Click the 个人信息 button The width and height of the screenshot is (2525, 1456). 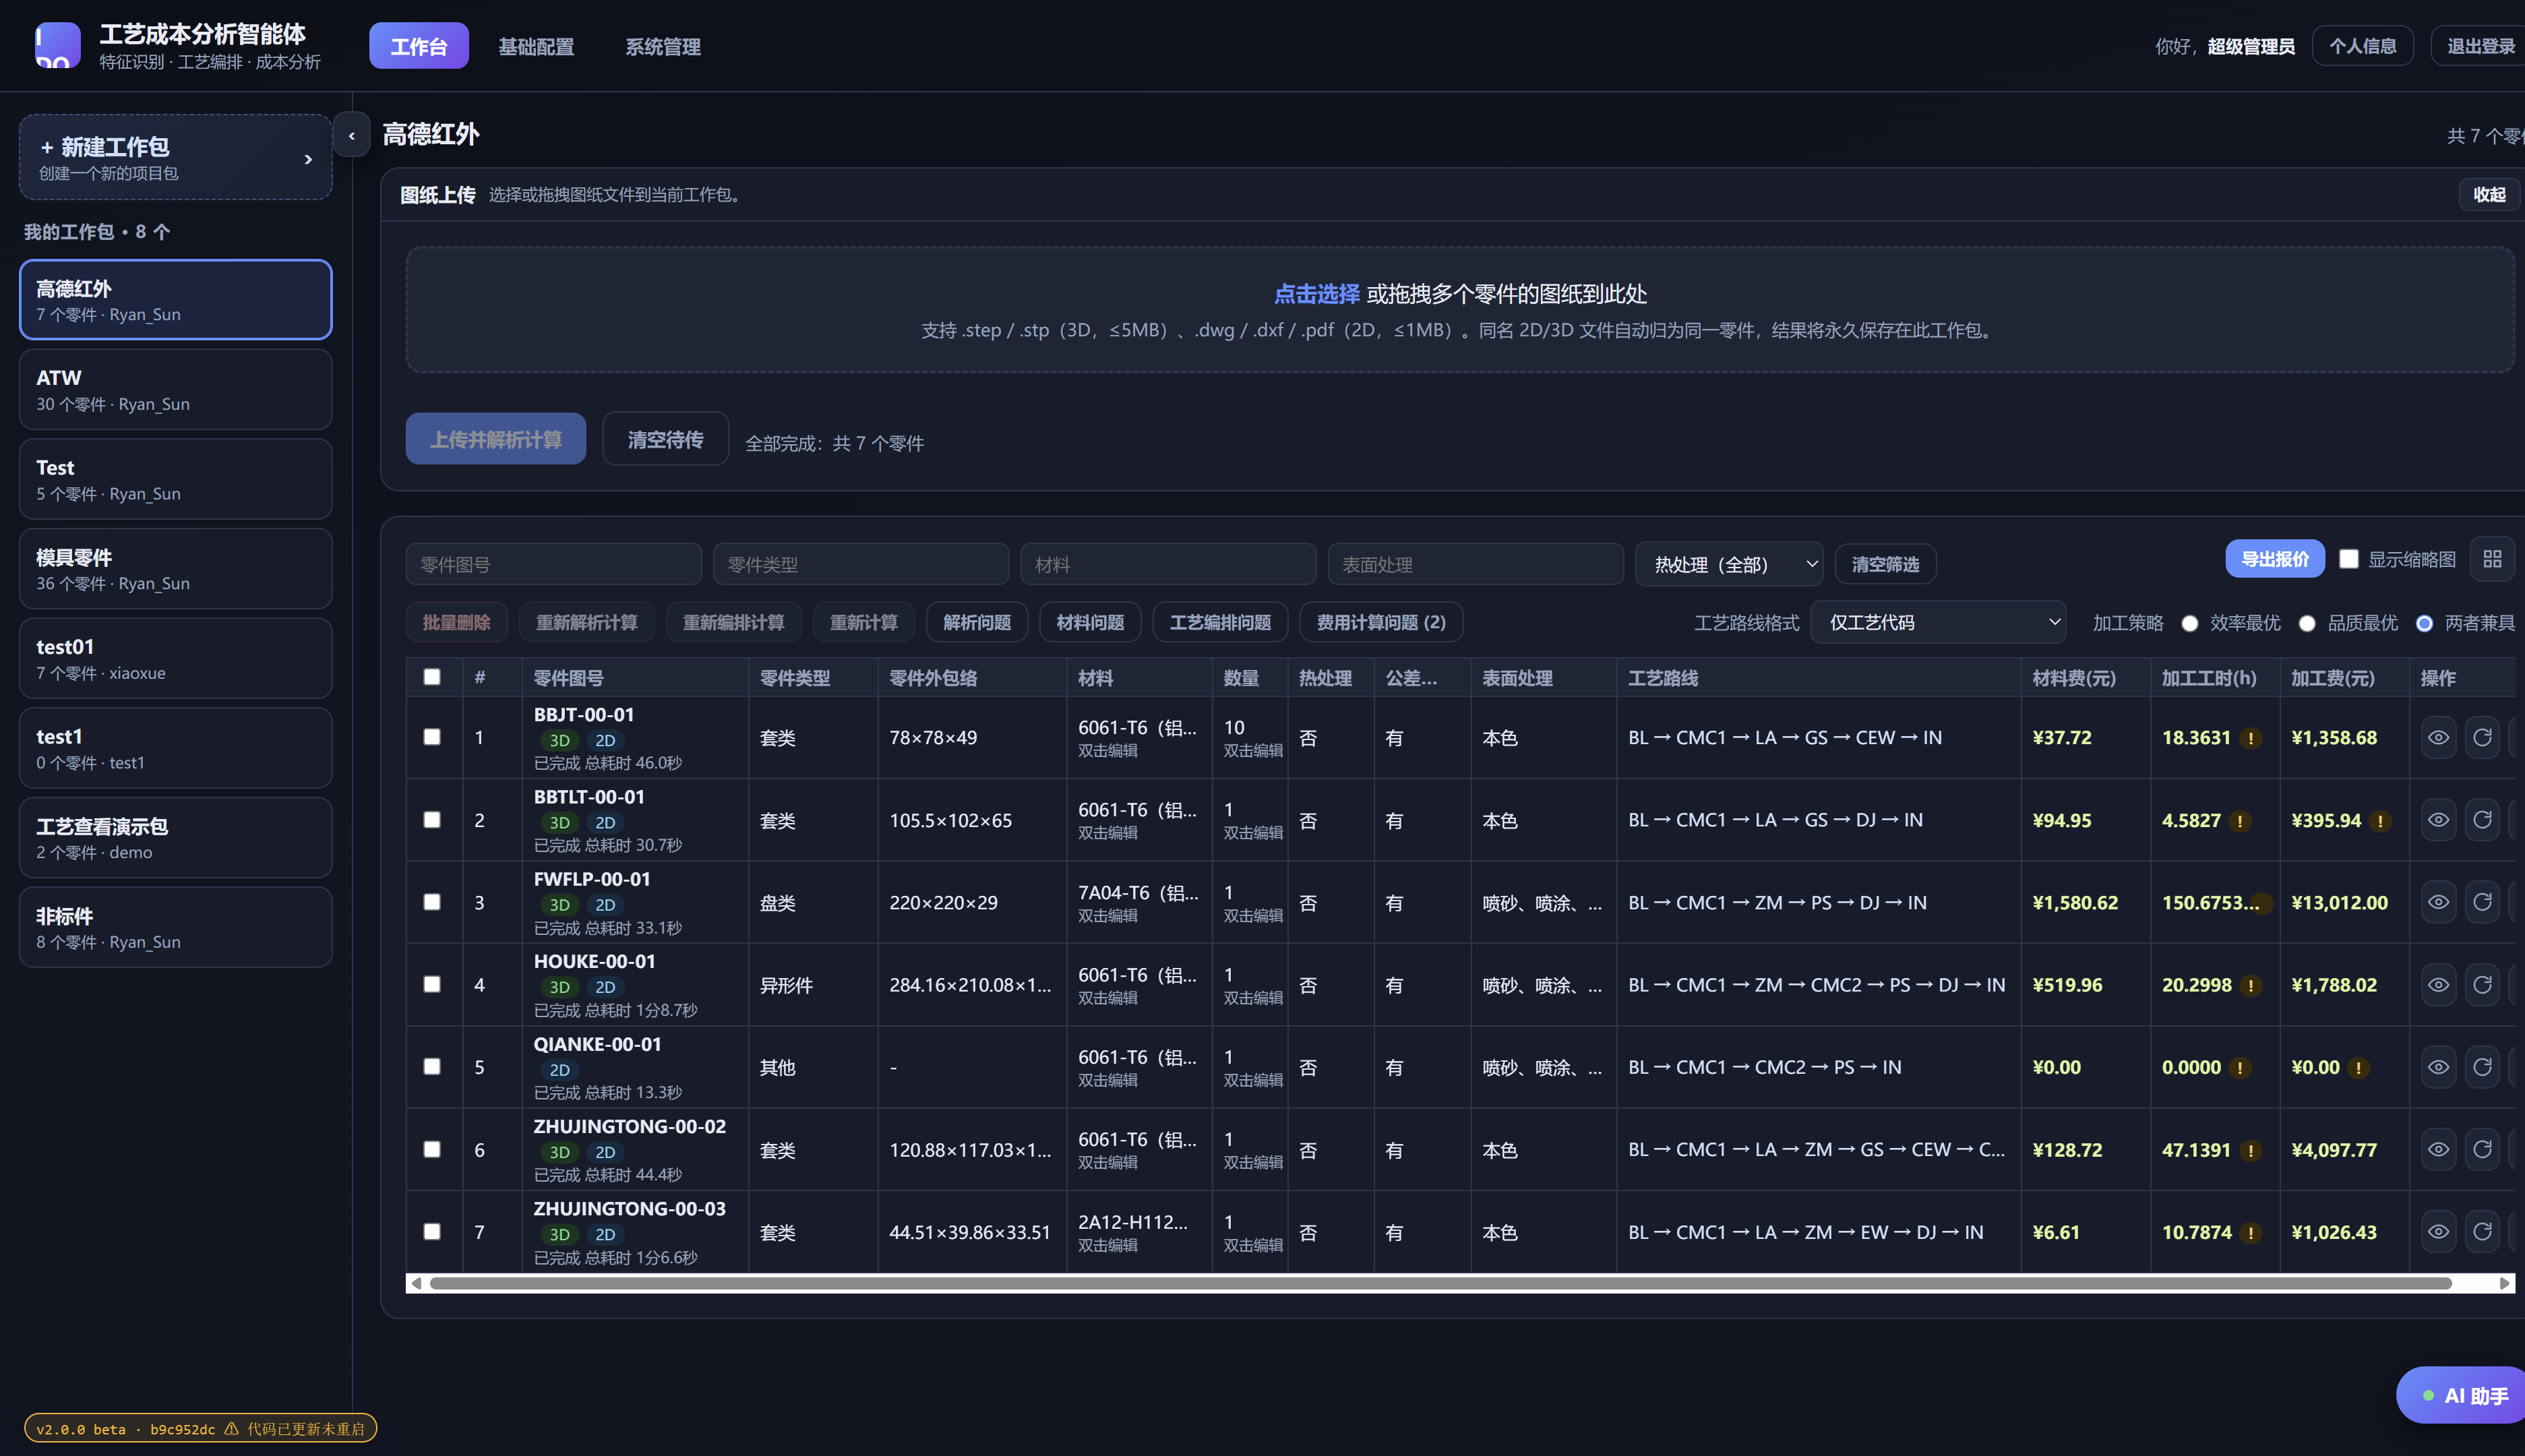click(2362, 46)
